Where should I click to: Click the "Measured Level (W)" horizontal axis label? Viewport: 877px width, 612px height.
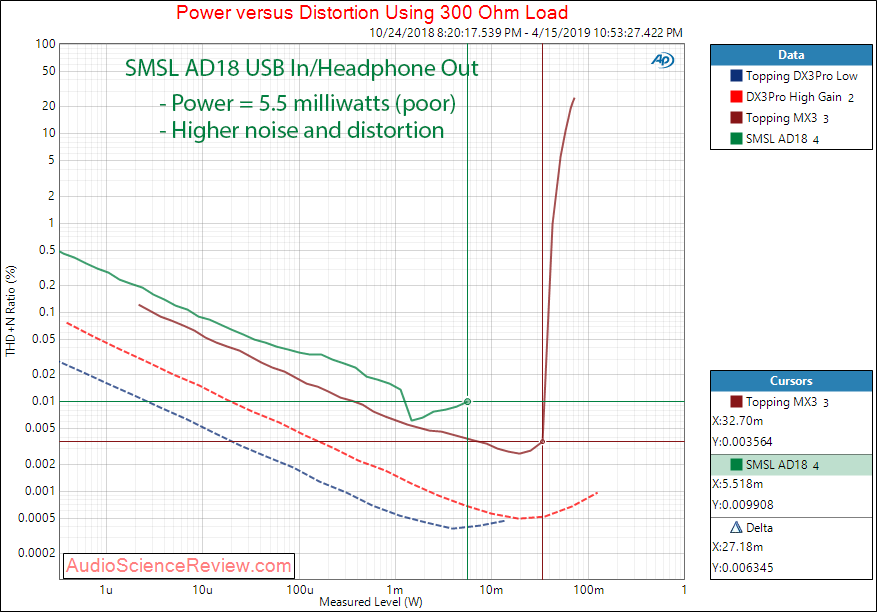(371, 602)
